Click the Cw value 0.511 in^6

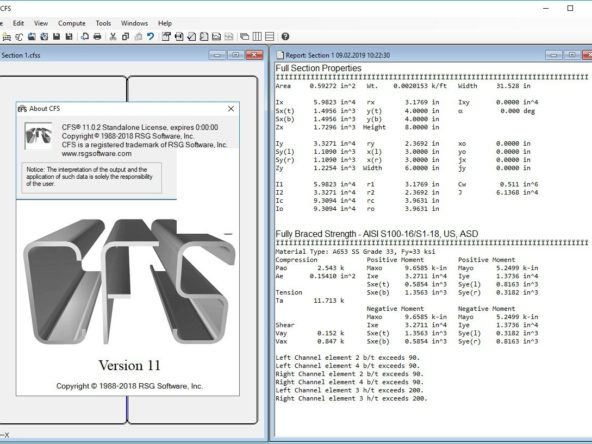coord(519,184)
